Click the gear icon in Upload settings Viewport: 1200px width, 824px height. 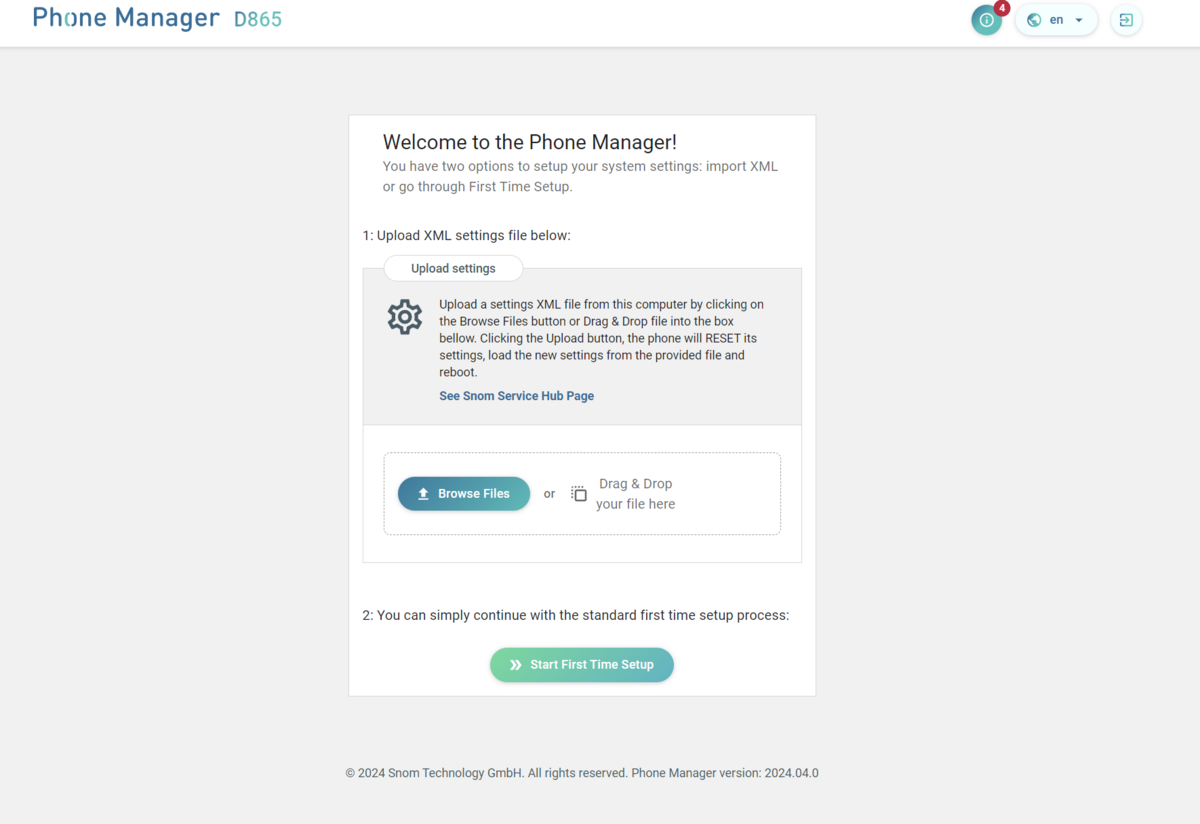point(405,316)
